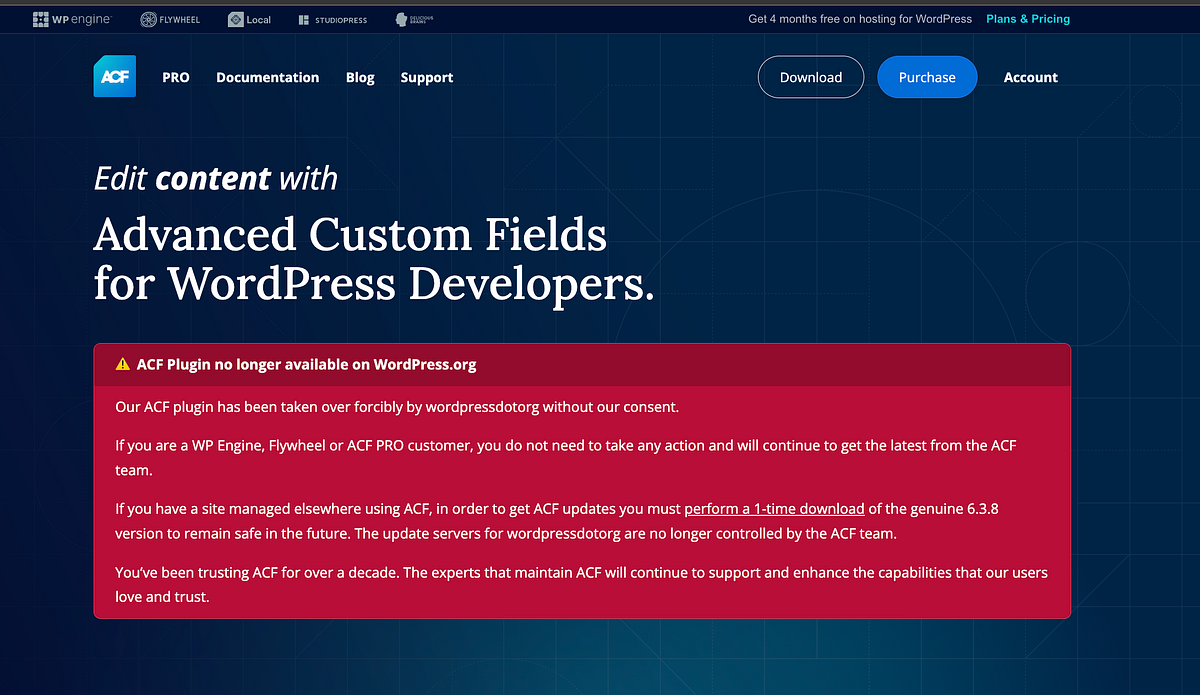Click the warning triangle in the alert banner
Viewport: 1200px width, 695px height.
122,364
